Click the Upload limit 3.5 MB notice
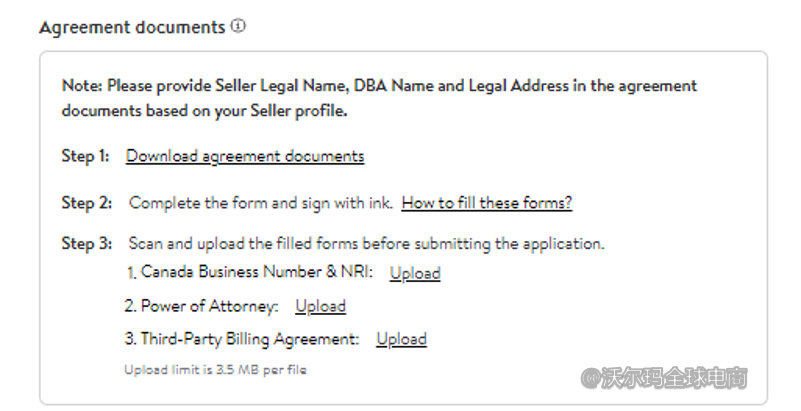Screen dimensions: 801x411 coord(215,370)
